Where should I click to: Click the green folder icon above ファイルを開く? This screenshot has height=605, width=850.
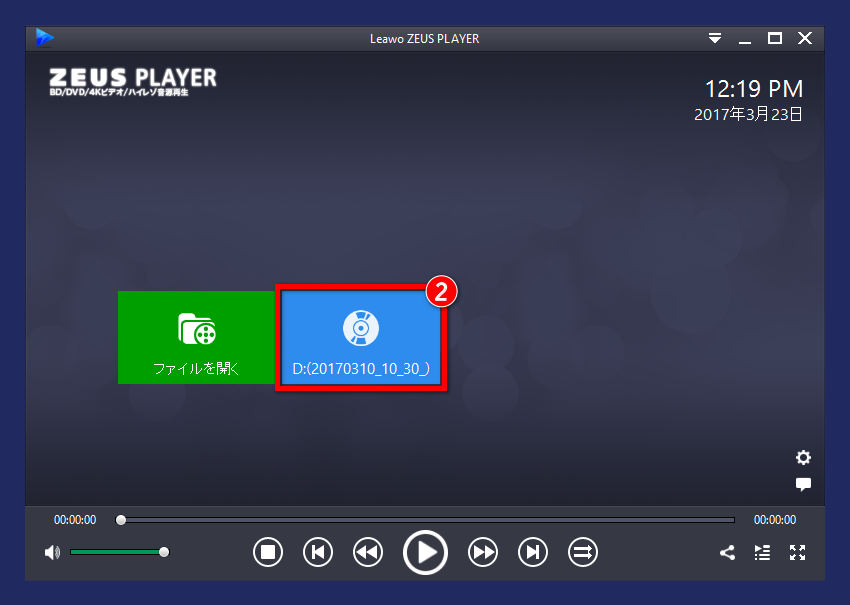pos(195,327)
